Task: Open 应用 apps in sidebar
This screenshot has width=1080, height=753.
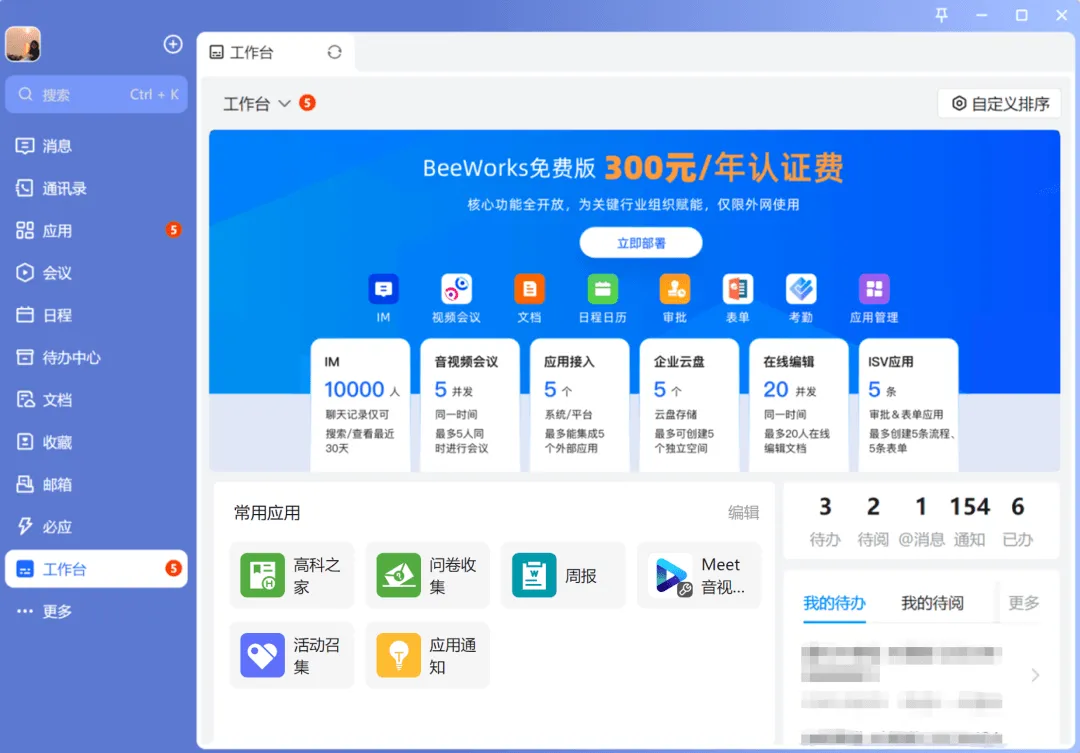Action: coord(96,231)
